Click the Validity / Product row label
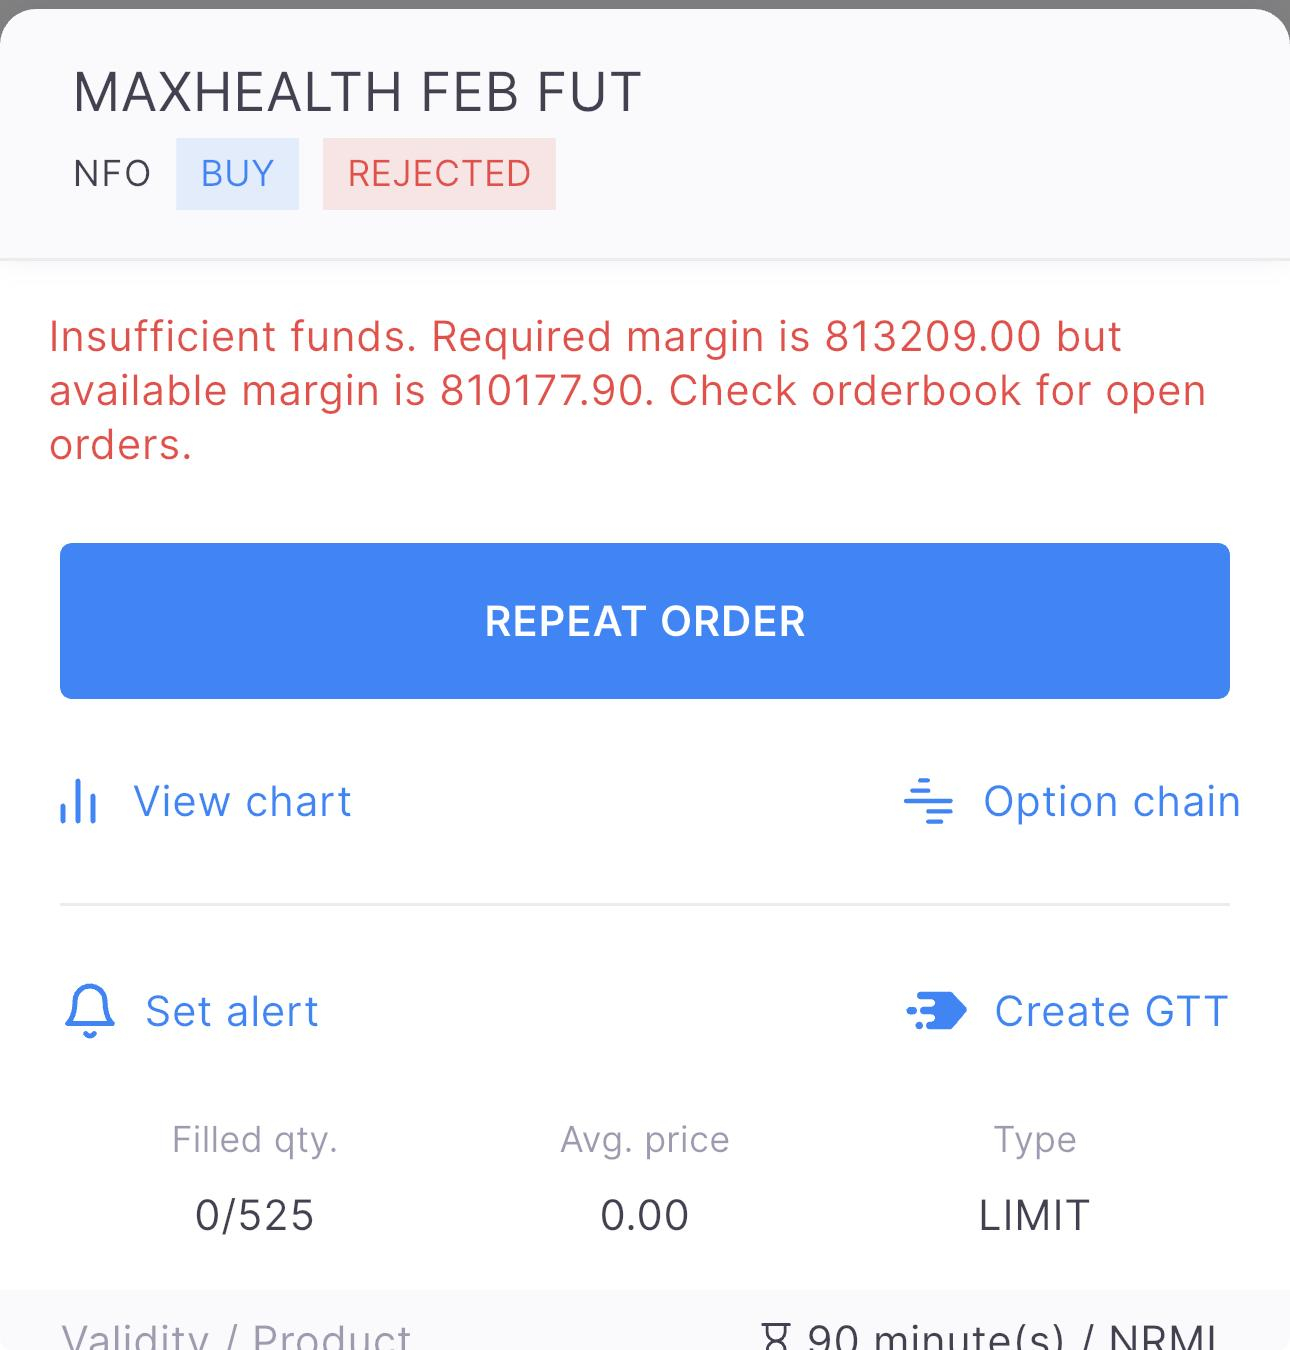Image resolution: width=1290 pixels, height=1350 pixels. [x=236, y=1338]
